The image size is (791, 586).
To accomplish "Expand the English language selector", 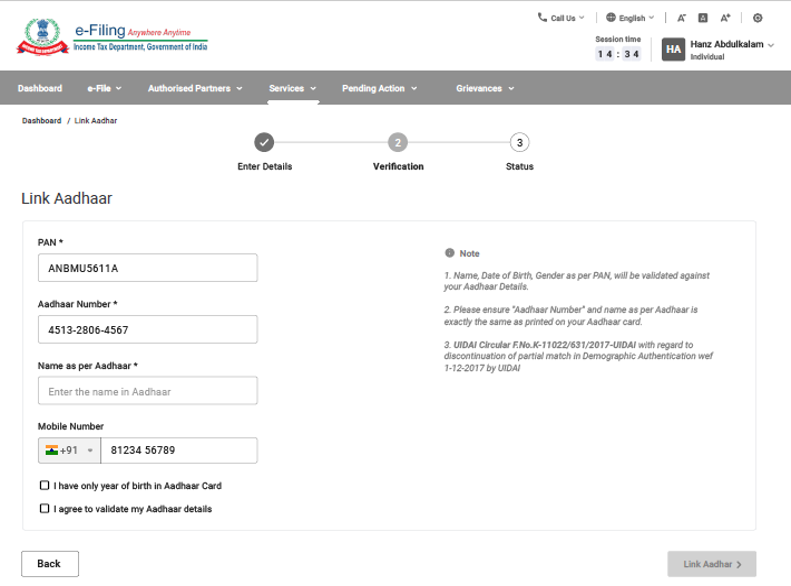I will tap(630, 18).
